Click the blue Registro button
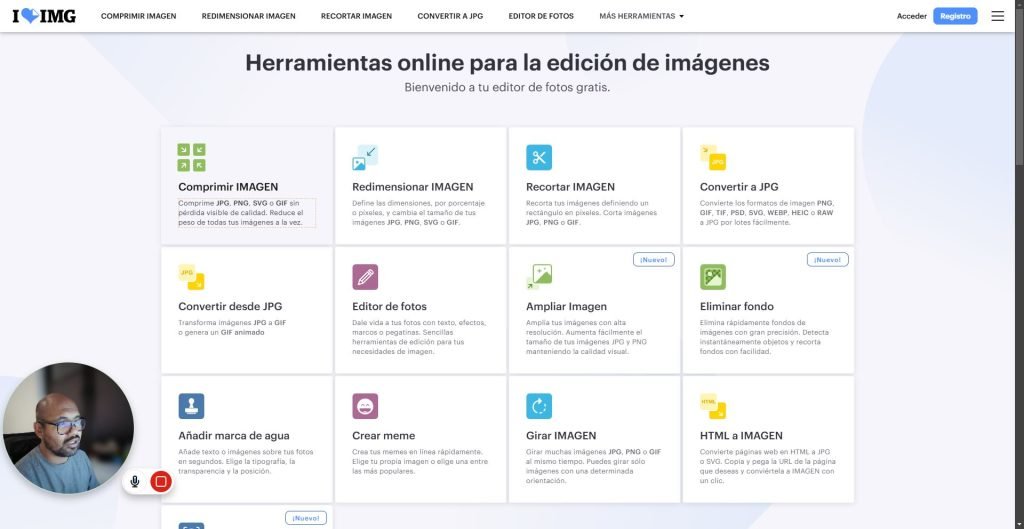 (955, 16)
